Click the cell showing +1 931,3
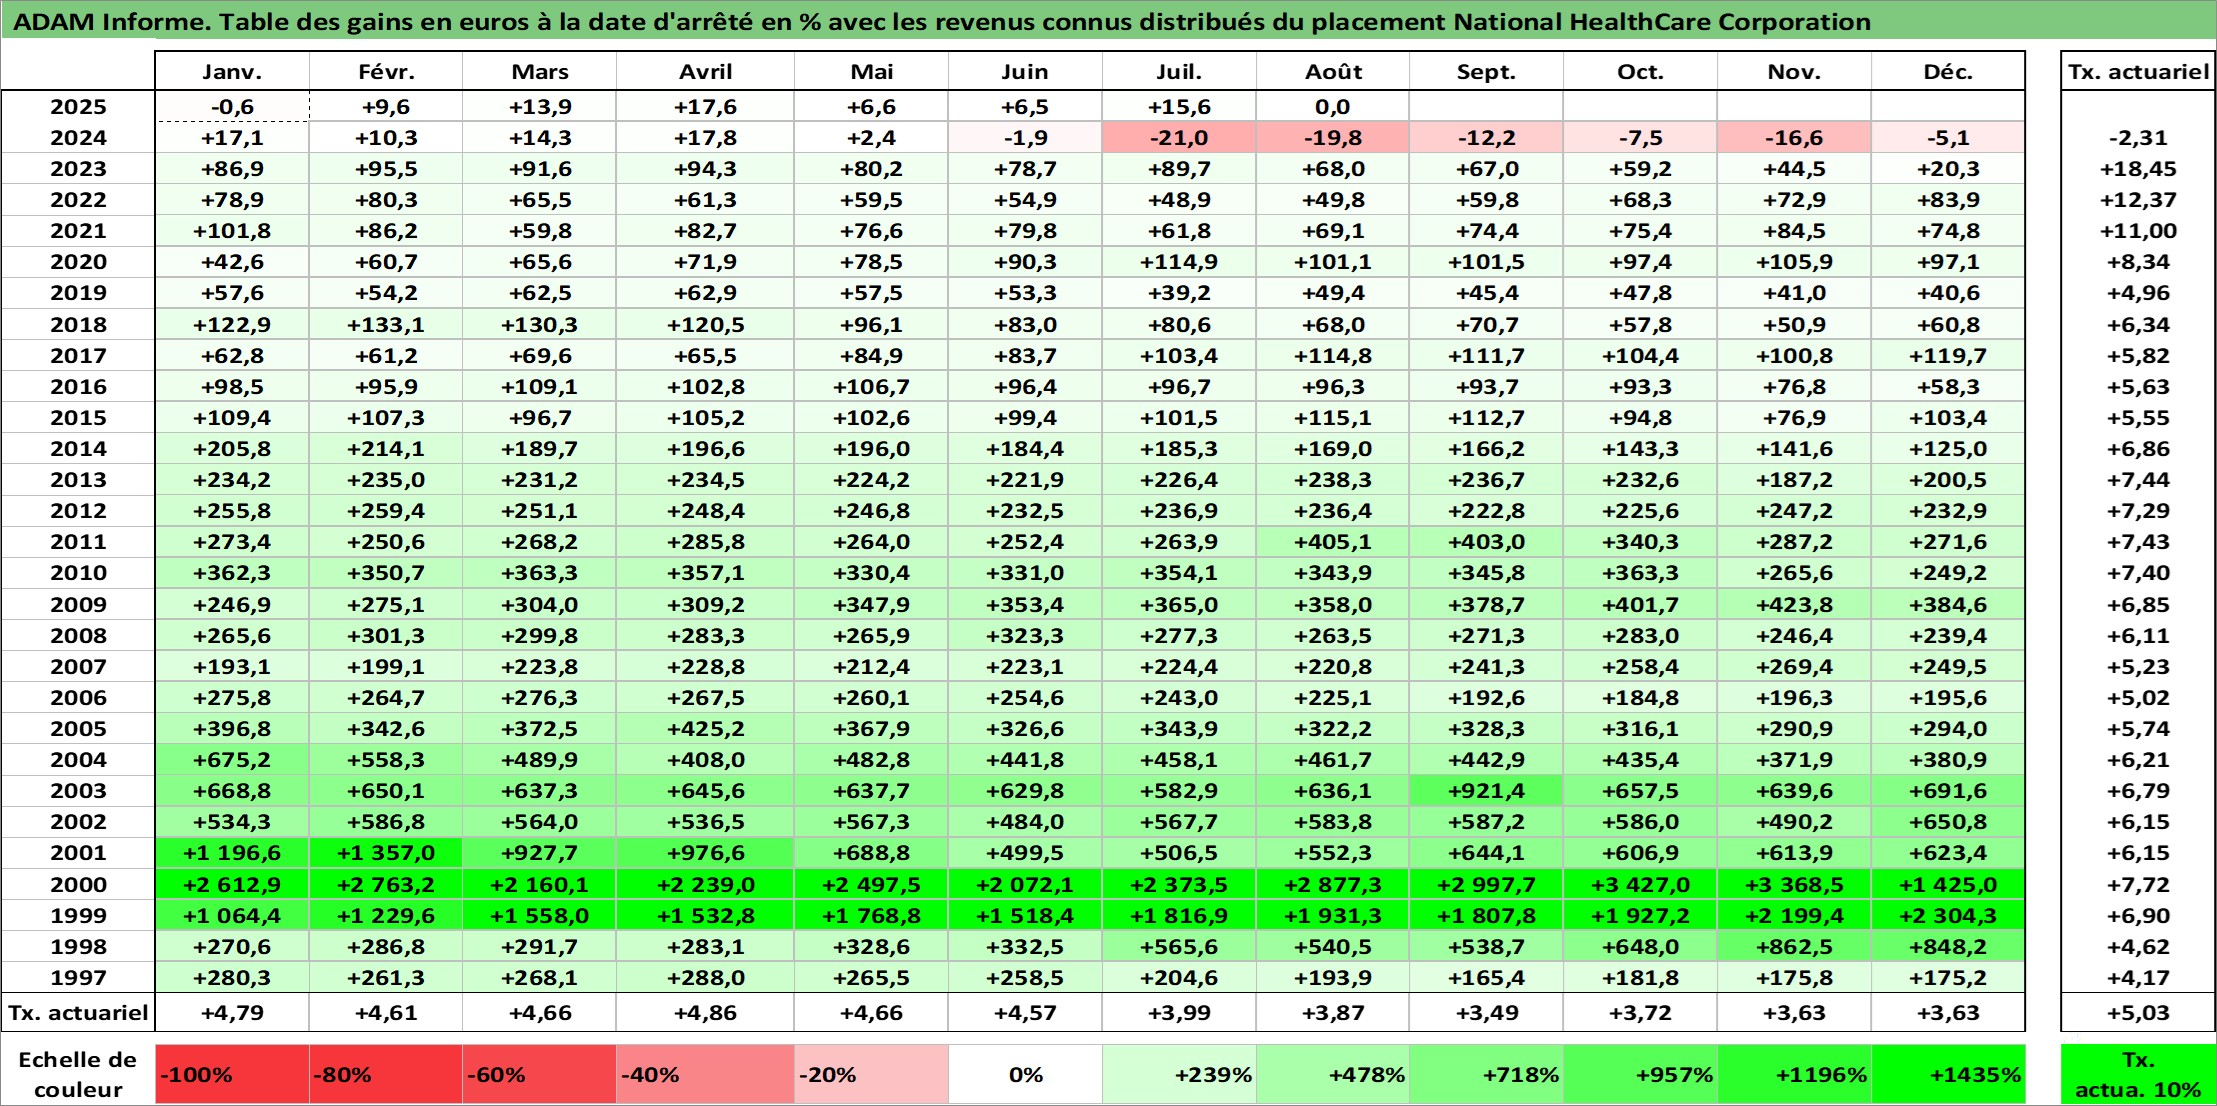This screenshot has width=2217, height=1106. tap(1333, 916)
